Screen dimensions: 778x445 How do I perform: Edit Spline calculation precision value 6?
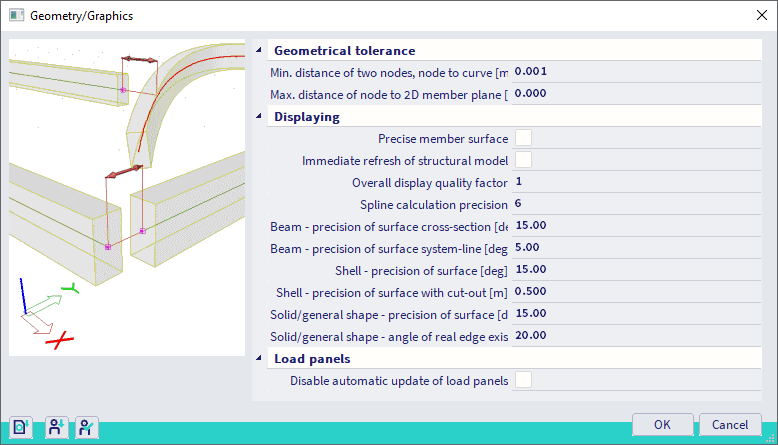click(636, 204)
